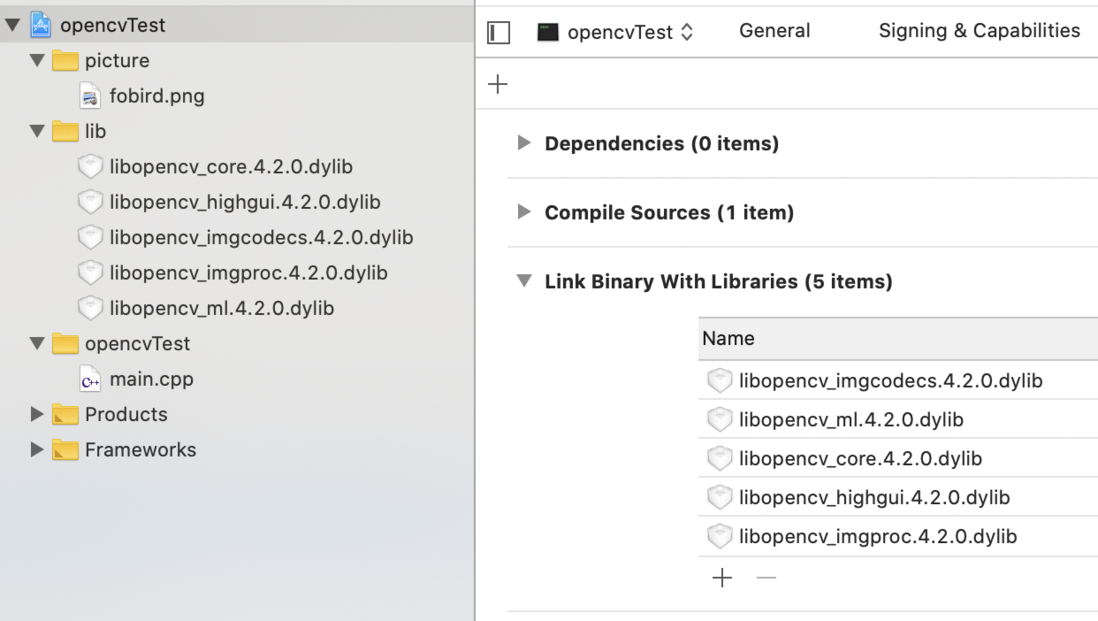
Task: Click libopencv_ml.4.2.0.dylib icon in libraries table
Action: pos(719,419)
